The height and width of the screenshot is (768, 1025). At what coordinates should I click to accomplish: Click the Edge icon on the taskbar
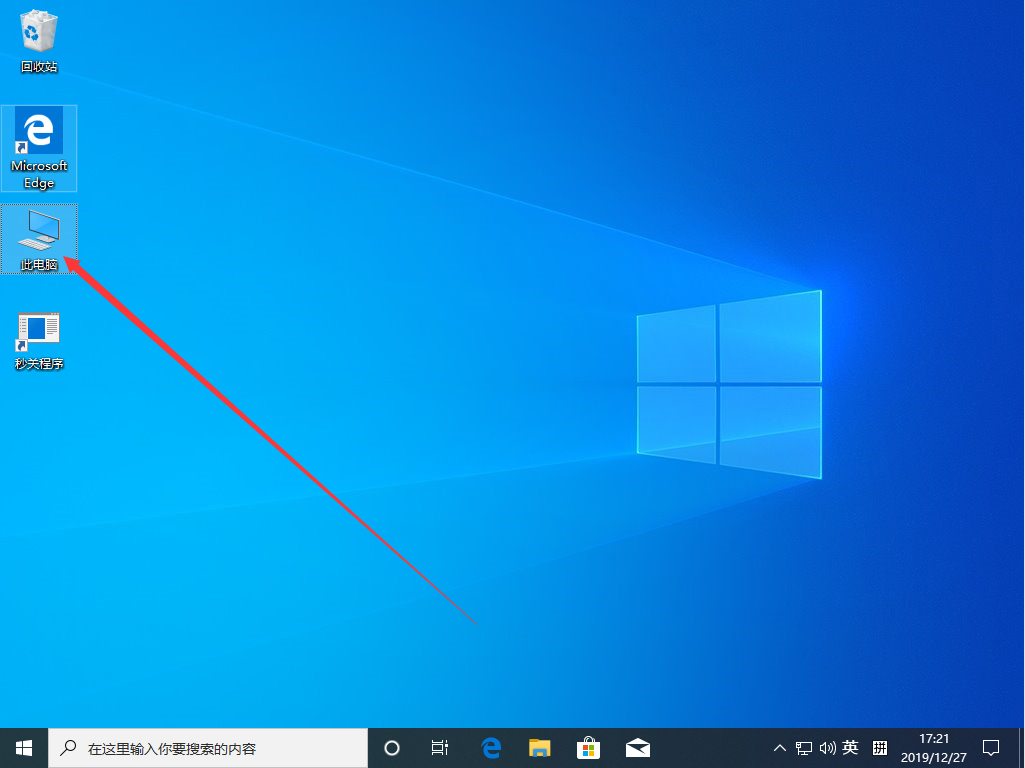pos(490,747)
